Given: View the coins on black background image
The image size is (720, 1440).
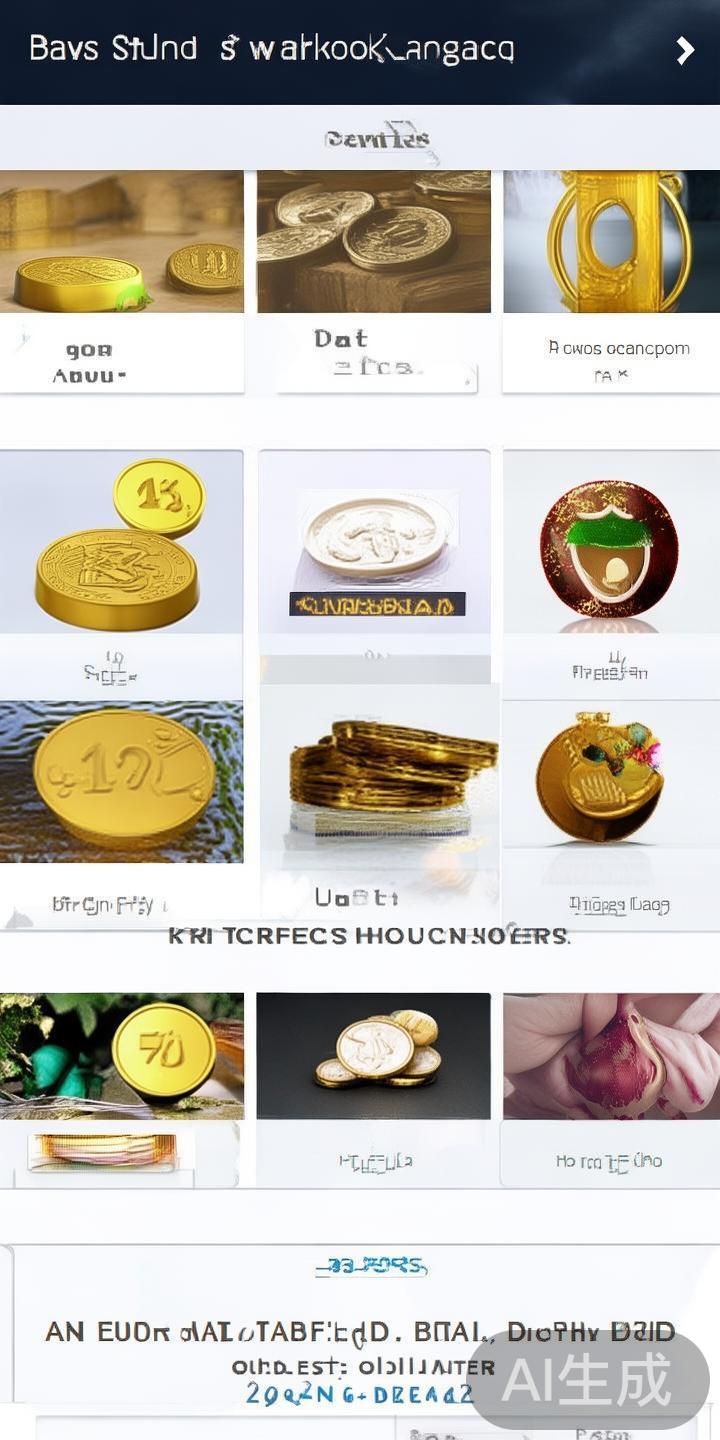Looking at the screenshot, I should pyautogui.click(x=374, y=1056).
